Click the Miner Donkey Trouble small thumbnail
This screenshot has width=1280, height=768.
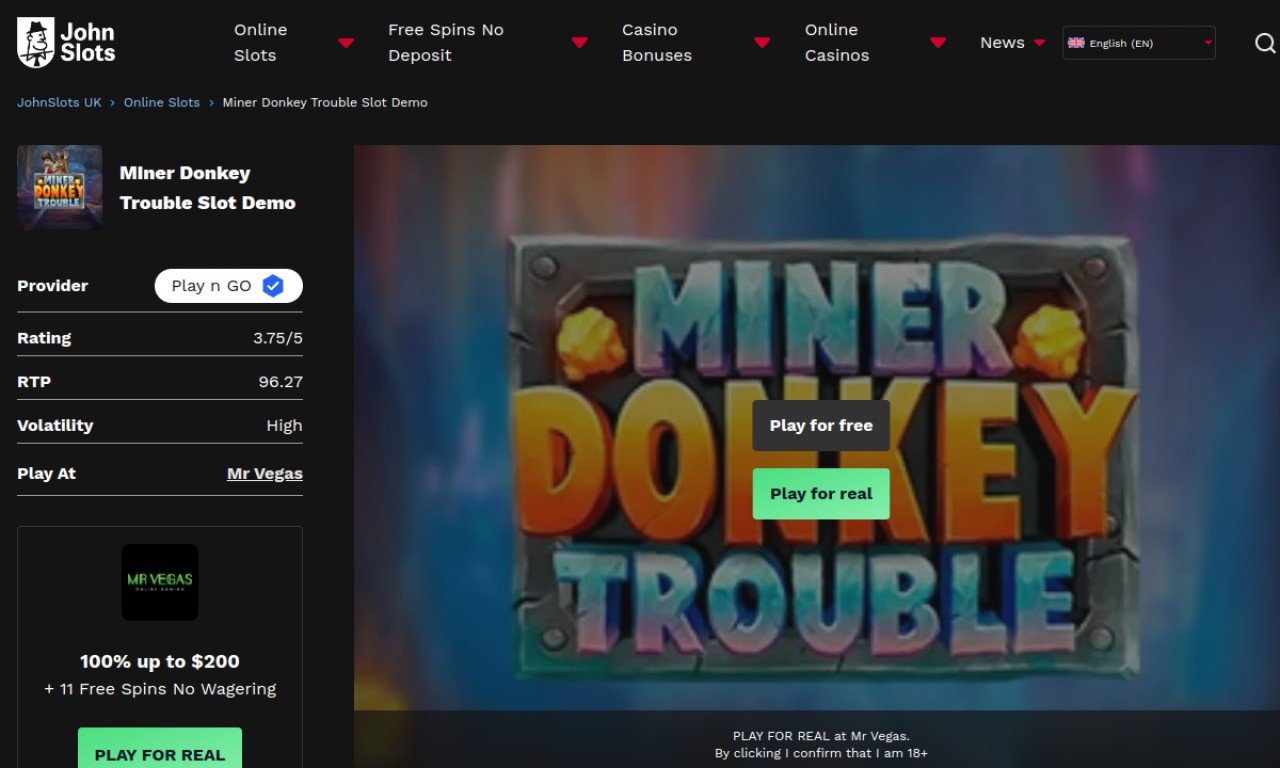pyautogui.click(x=59, y=188)
